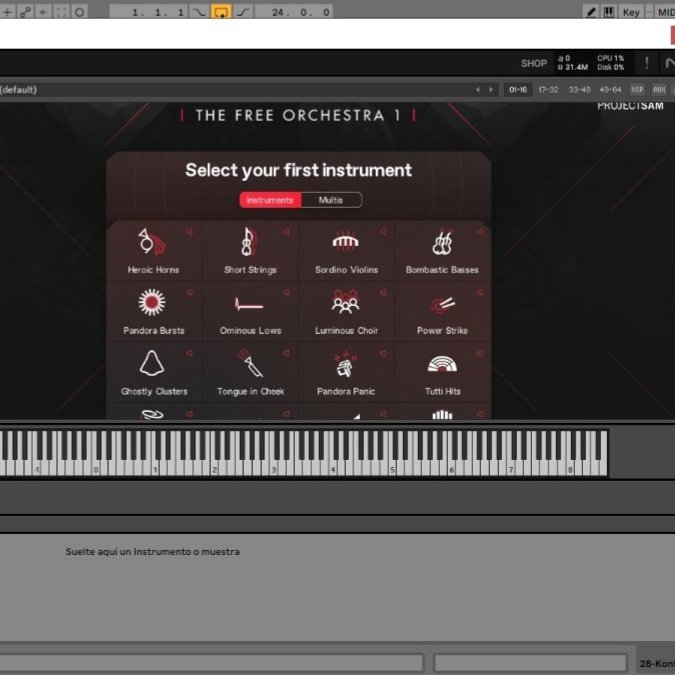
Task: Preview Short Strings with its speaker icon
Action: [x=286, y=232]
